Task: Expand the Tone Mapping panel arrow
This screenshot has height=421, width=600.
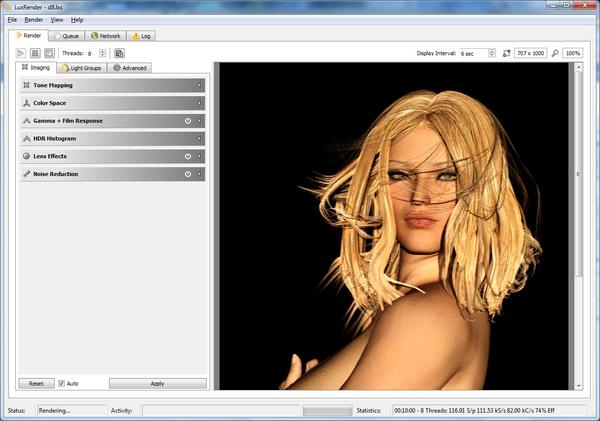Action: (199, 85)
